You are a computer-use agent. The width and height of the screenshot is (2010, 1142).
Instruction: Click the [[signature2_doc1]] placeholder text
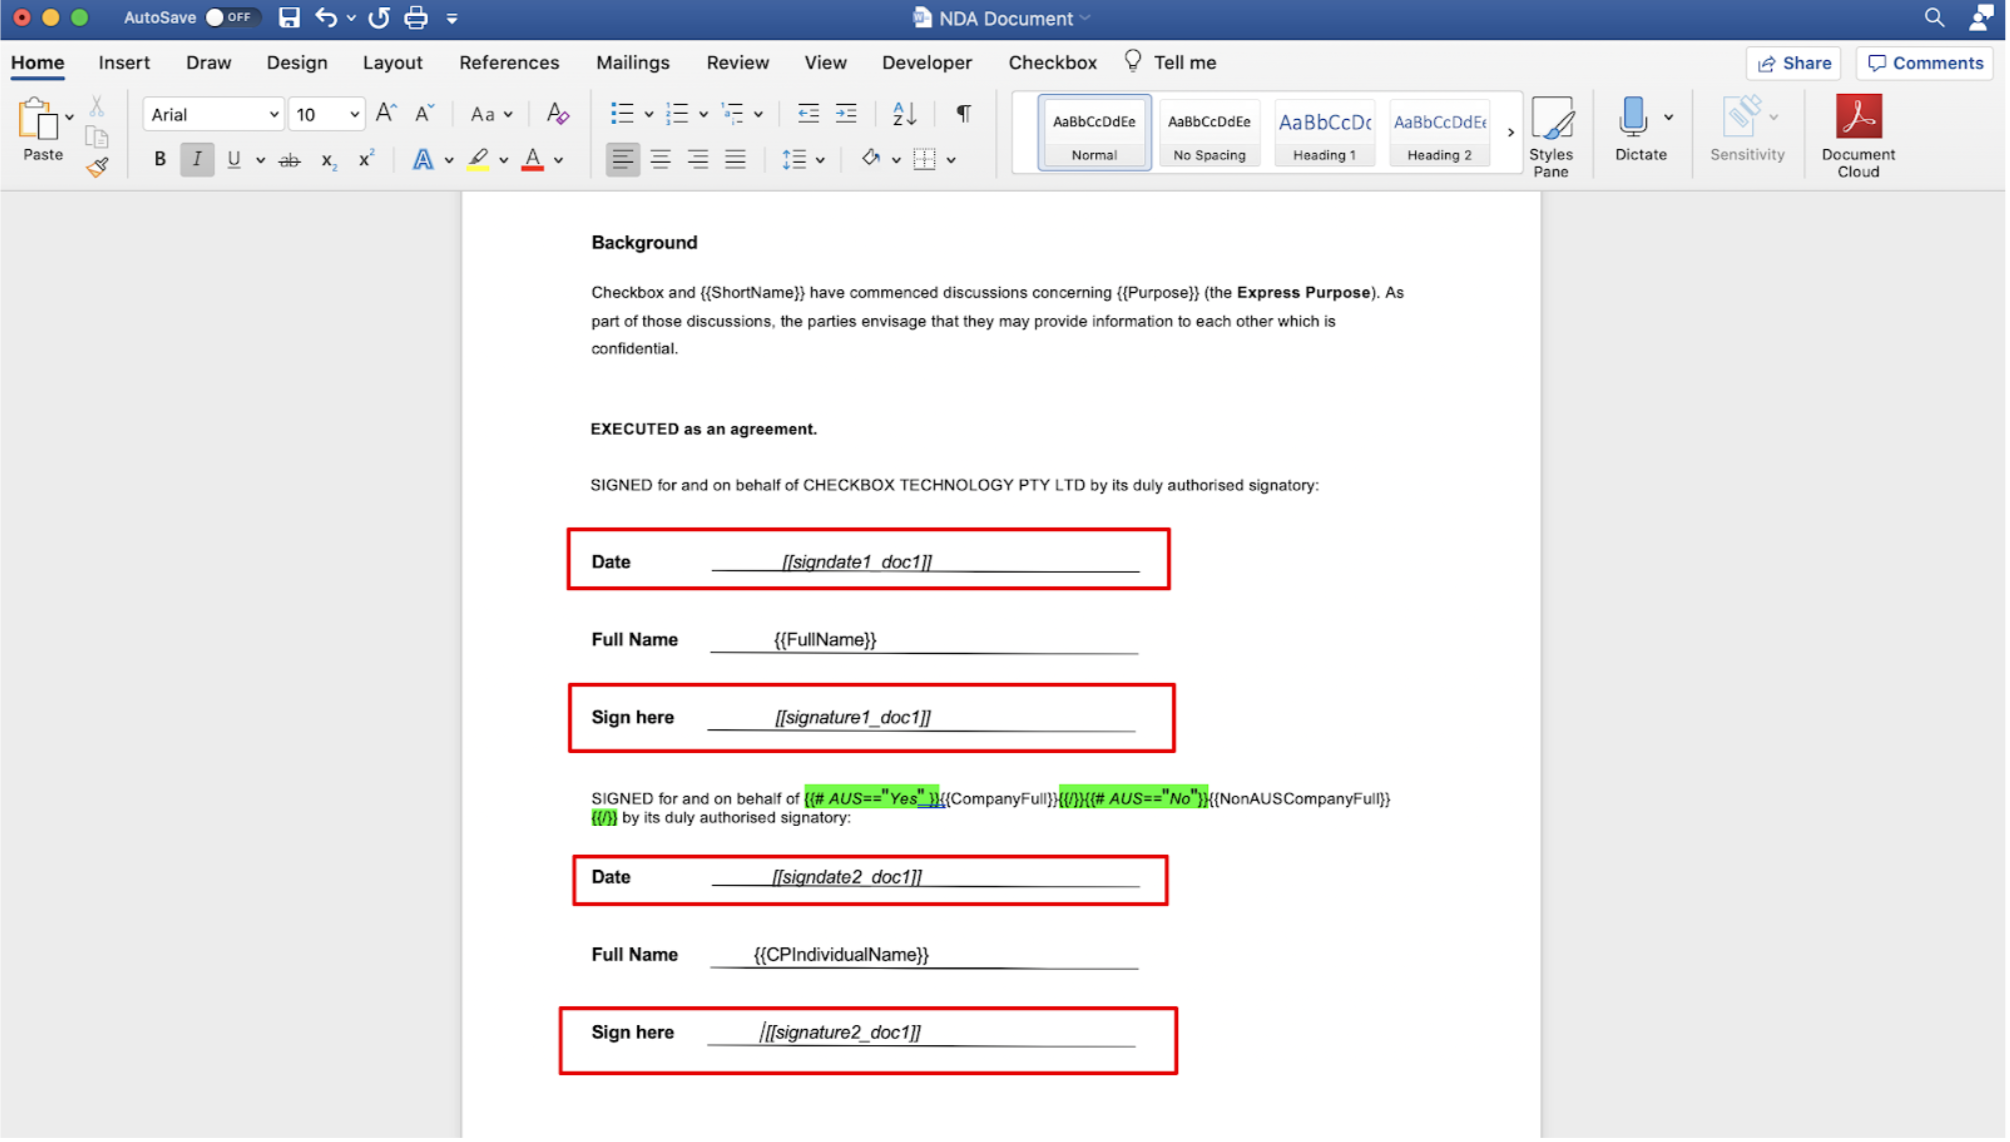coord(844,1034)
